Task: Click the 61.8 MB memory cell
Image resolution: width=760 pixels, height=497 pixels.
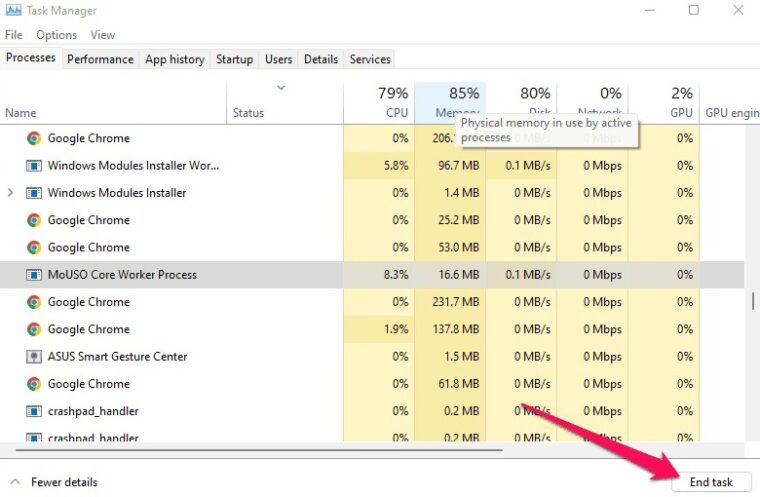Action: tap(450, 384)
